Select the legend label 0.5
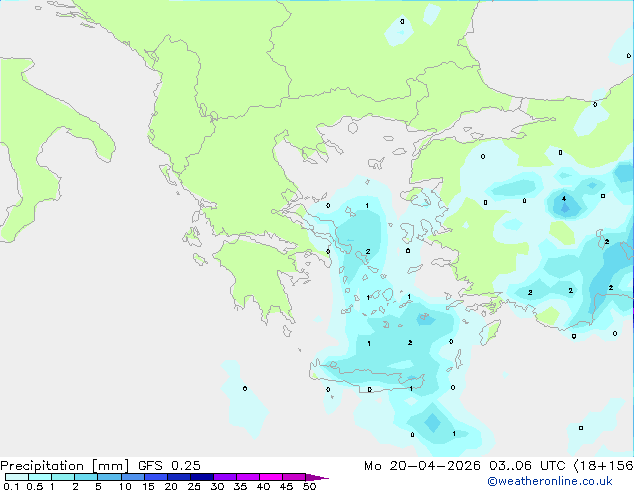Image resolution: width=634 pixels, height=490 pixels. pos(35,486)
